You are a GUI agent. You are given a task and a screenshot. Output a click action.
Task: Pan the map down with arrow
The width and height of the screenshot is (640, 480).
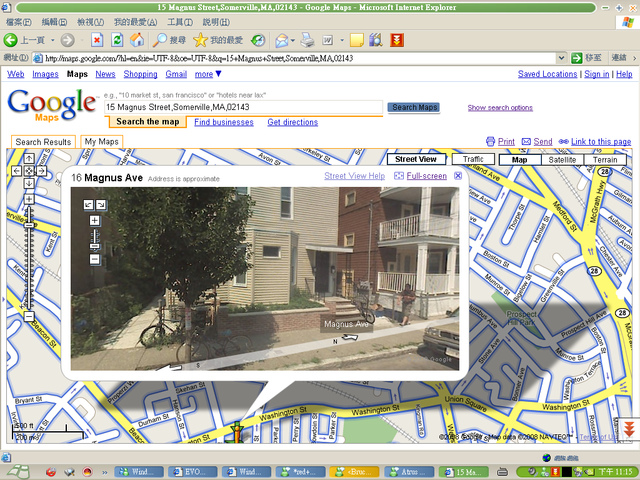29,183
